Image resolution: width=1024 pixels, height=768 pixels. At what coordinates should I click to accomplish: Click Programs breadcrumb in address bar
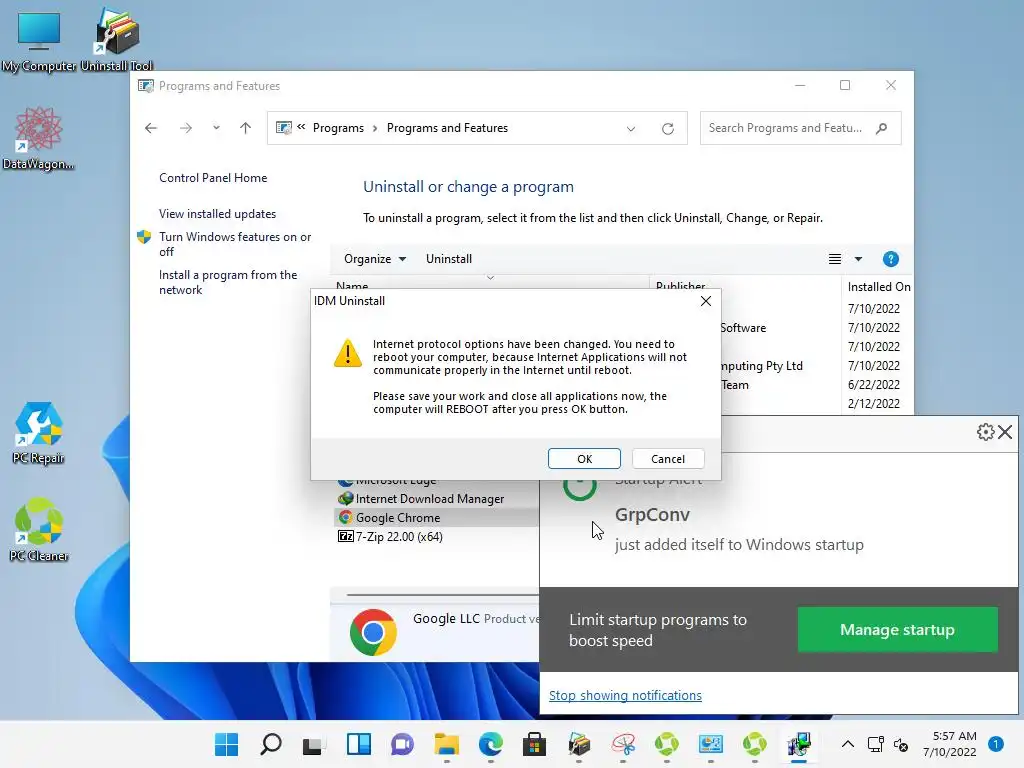338,128
